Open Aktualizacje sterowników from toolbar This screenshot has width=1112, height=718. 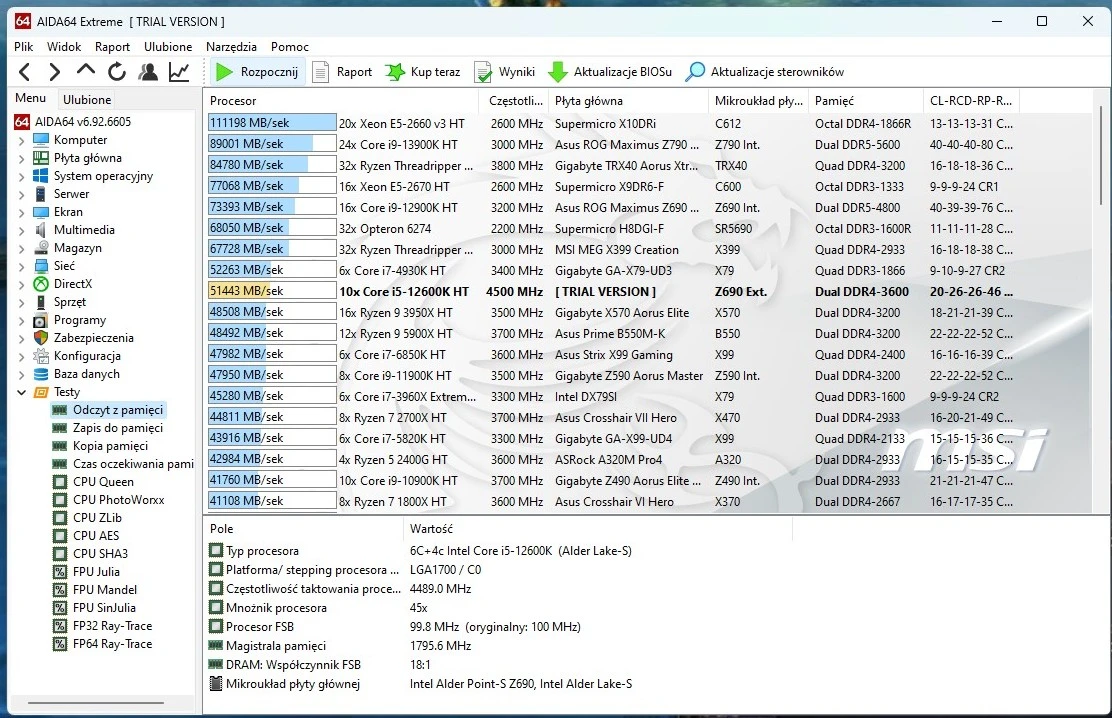click(x=765, y=72)
